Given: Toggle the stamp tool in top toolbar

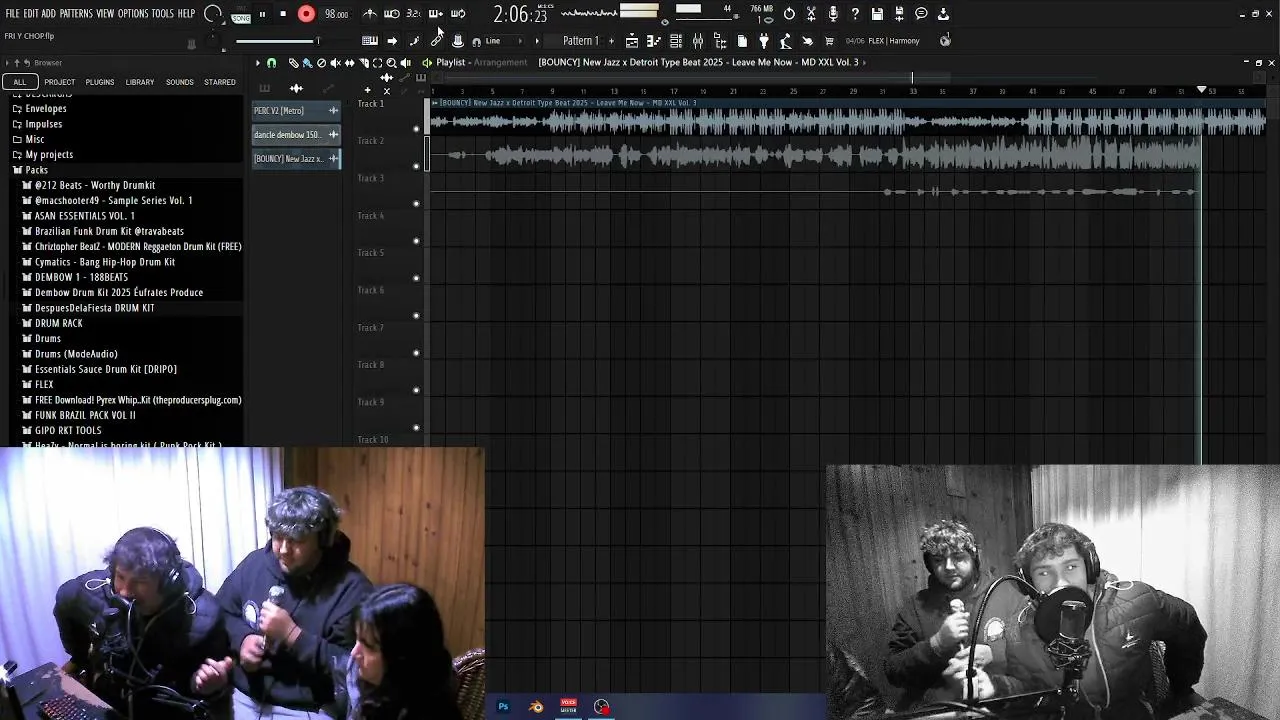Looking at the screenshot, I should point(457,41).
